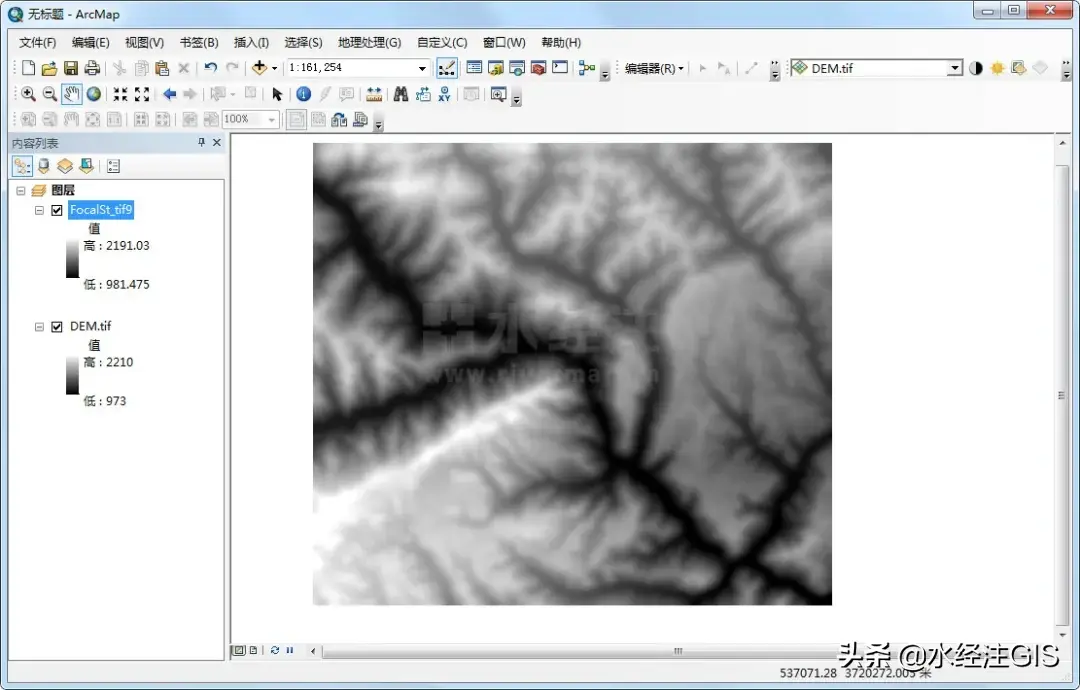Open the DEM.tif layer dropdown

point(954,68)
